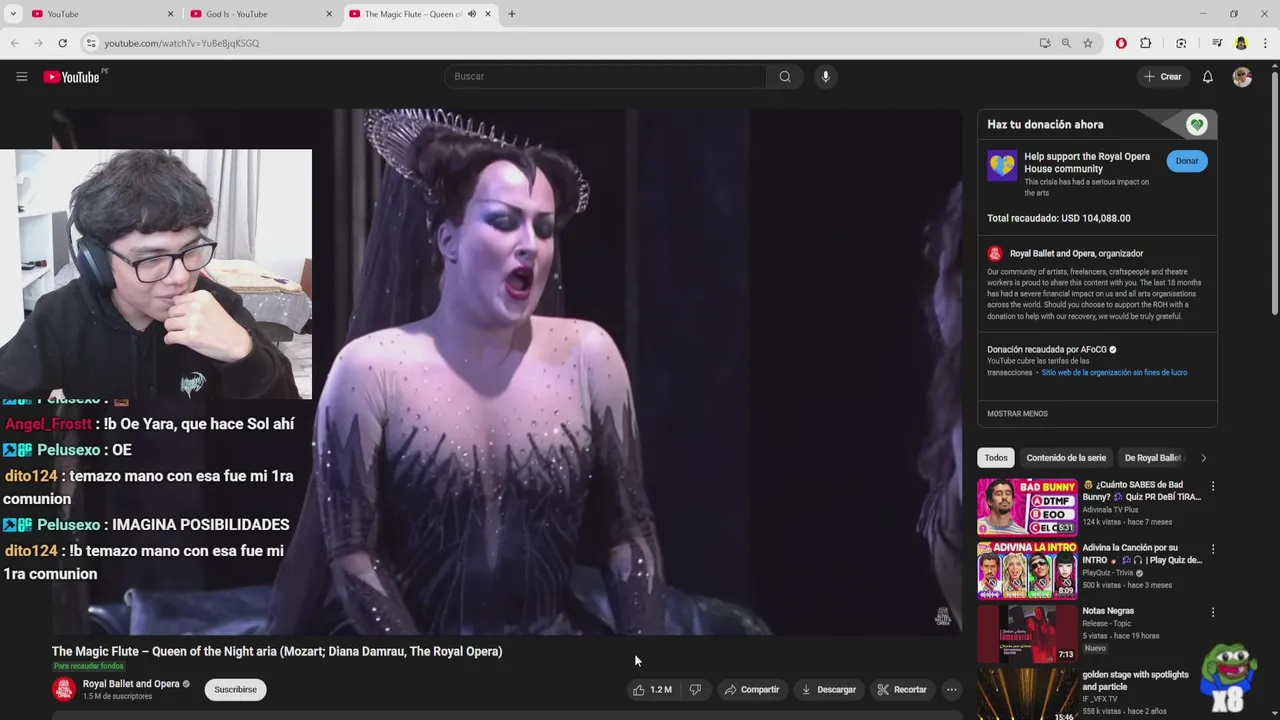This screenshot has height=720, width=1280.
Task: Subscribe with the Suscribirse button
Action: [x=235, y=689]
